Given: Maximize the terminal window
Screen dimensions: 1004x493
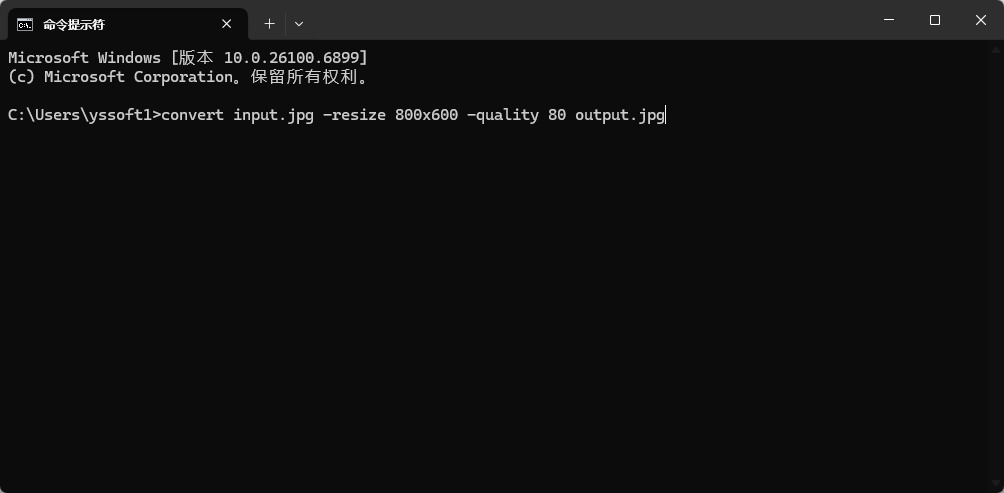Looking at the screenshot, I should coord(935,20).
